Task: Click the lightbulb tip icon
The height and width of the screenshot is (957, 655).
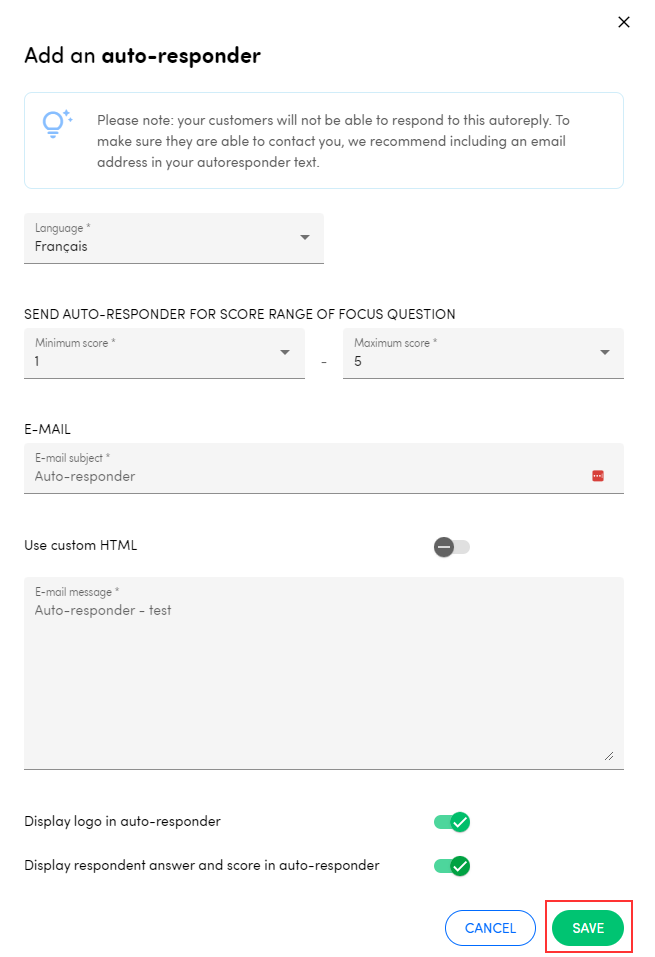Action: (x=55, y=122)
